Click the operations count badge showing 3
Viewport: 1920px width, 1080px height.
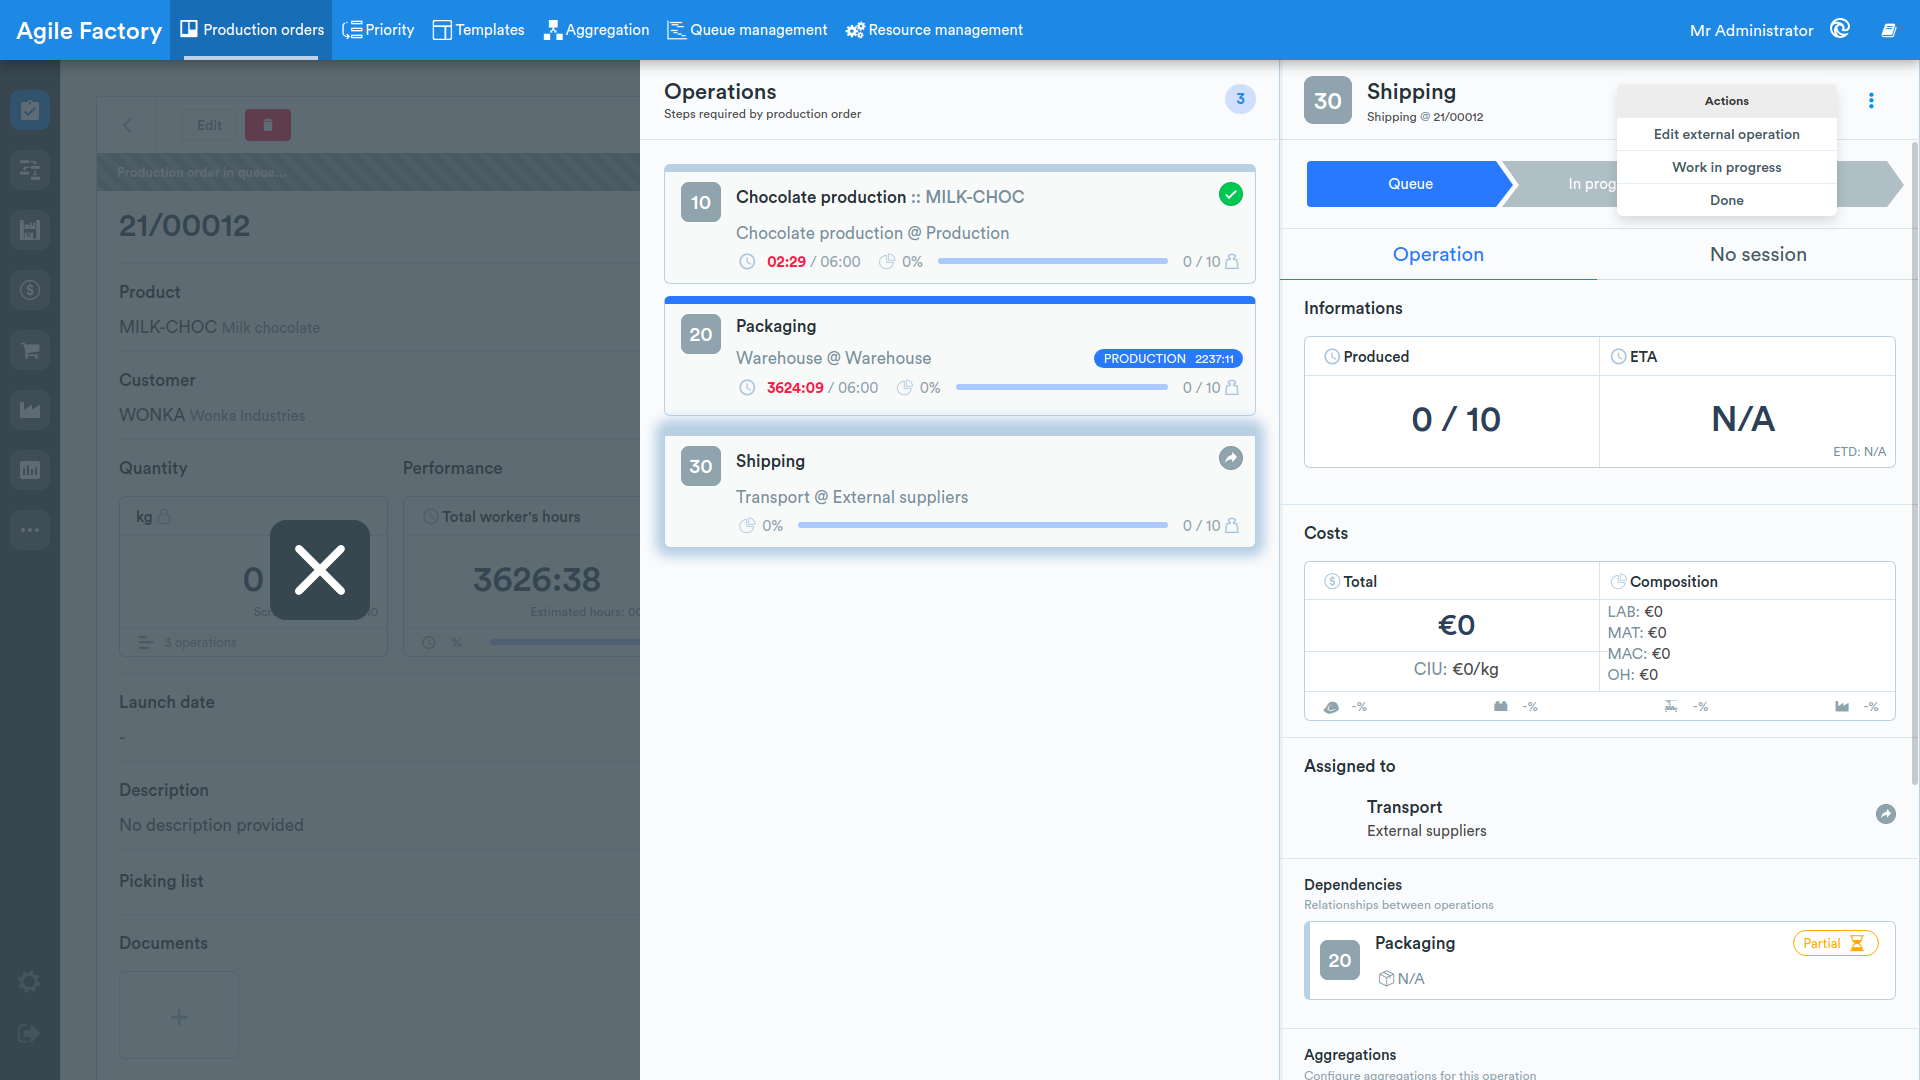click(x=1240, y=99)
